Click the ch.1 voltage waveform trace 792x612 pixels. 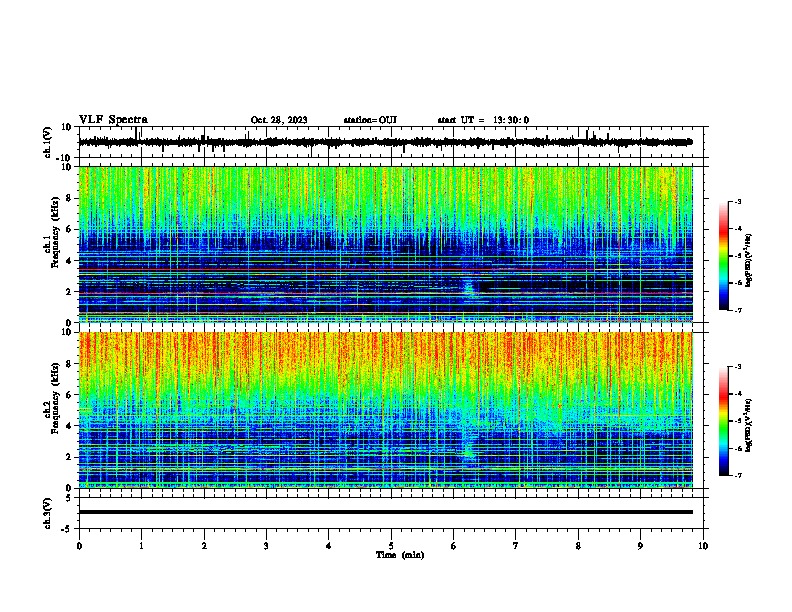point(385,142)
